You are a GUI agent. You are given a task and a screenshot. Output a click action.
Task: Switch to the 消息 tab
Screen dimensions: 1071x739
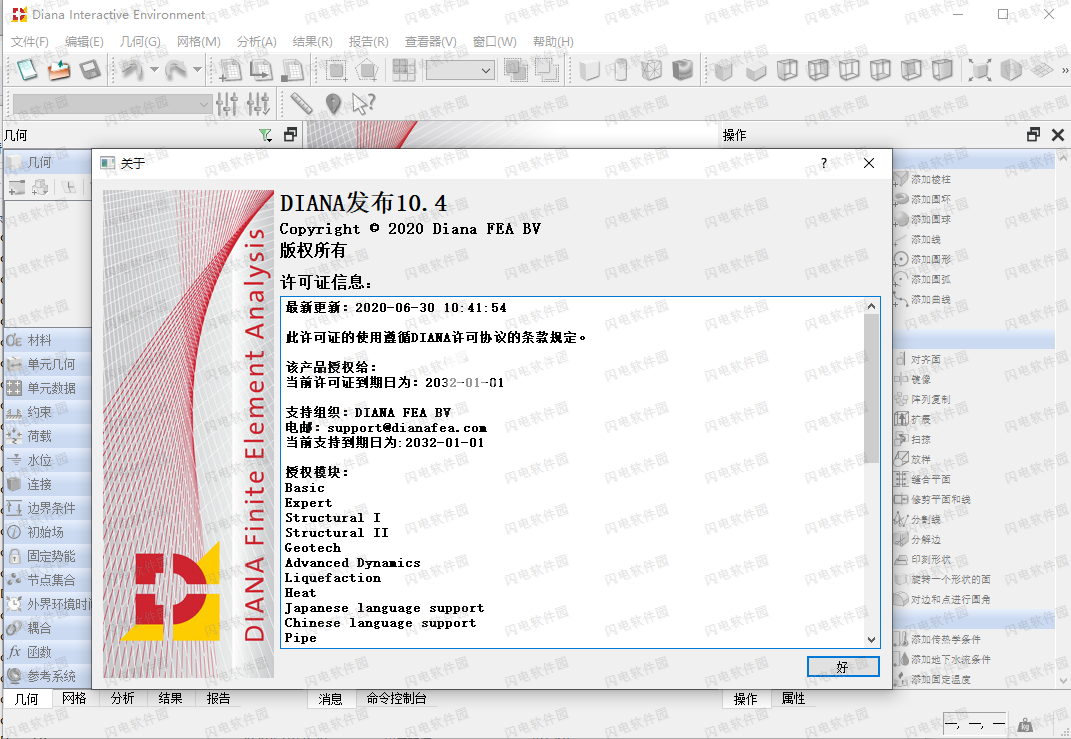point(331,699)
